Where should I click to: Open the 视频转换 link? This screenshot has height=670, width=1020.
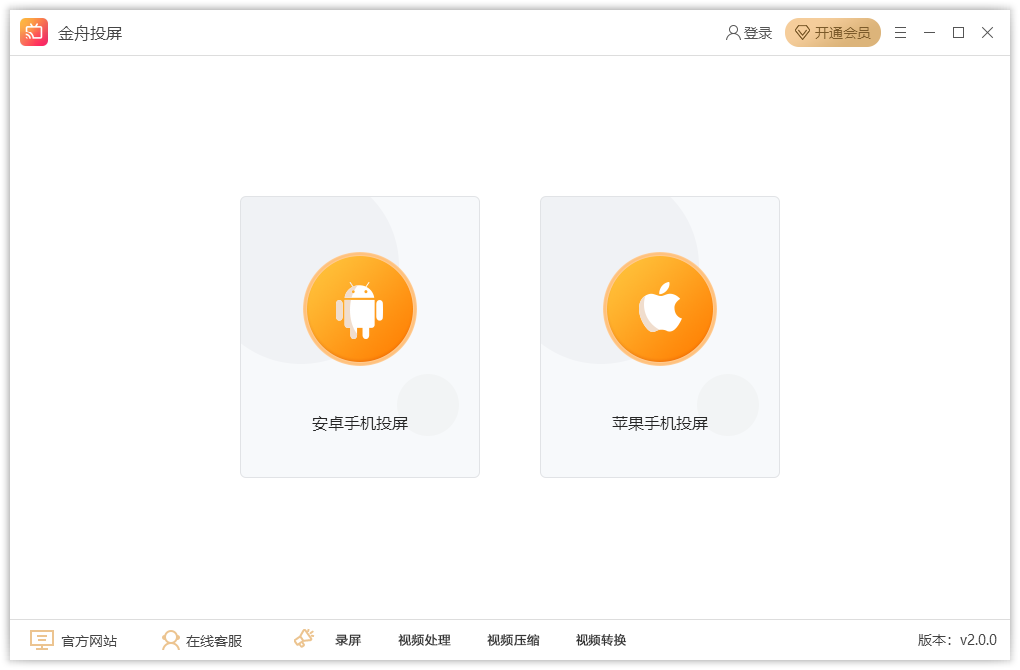pos(601,640)
